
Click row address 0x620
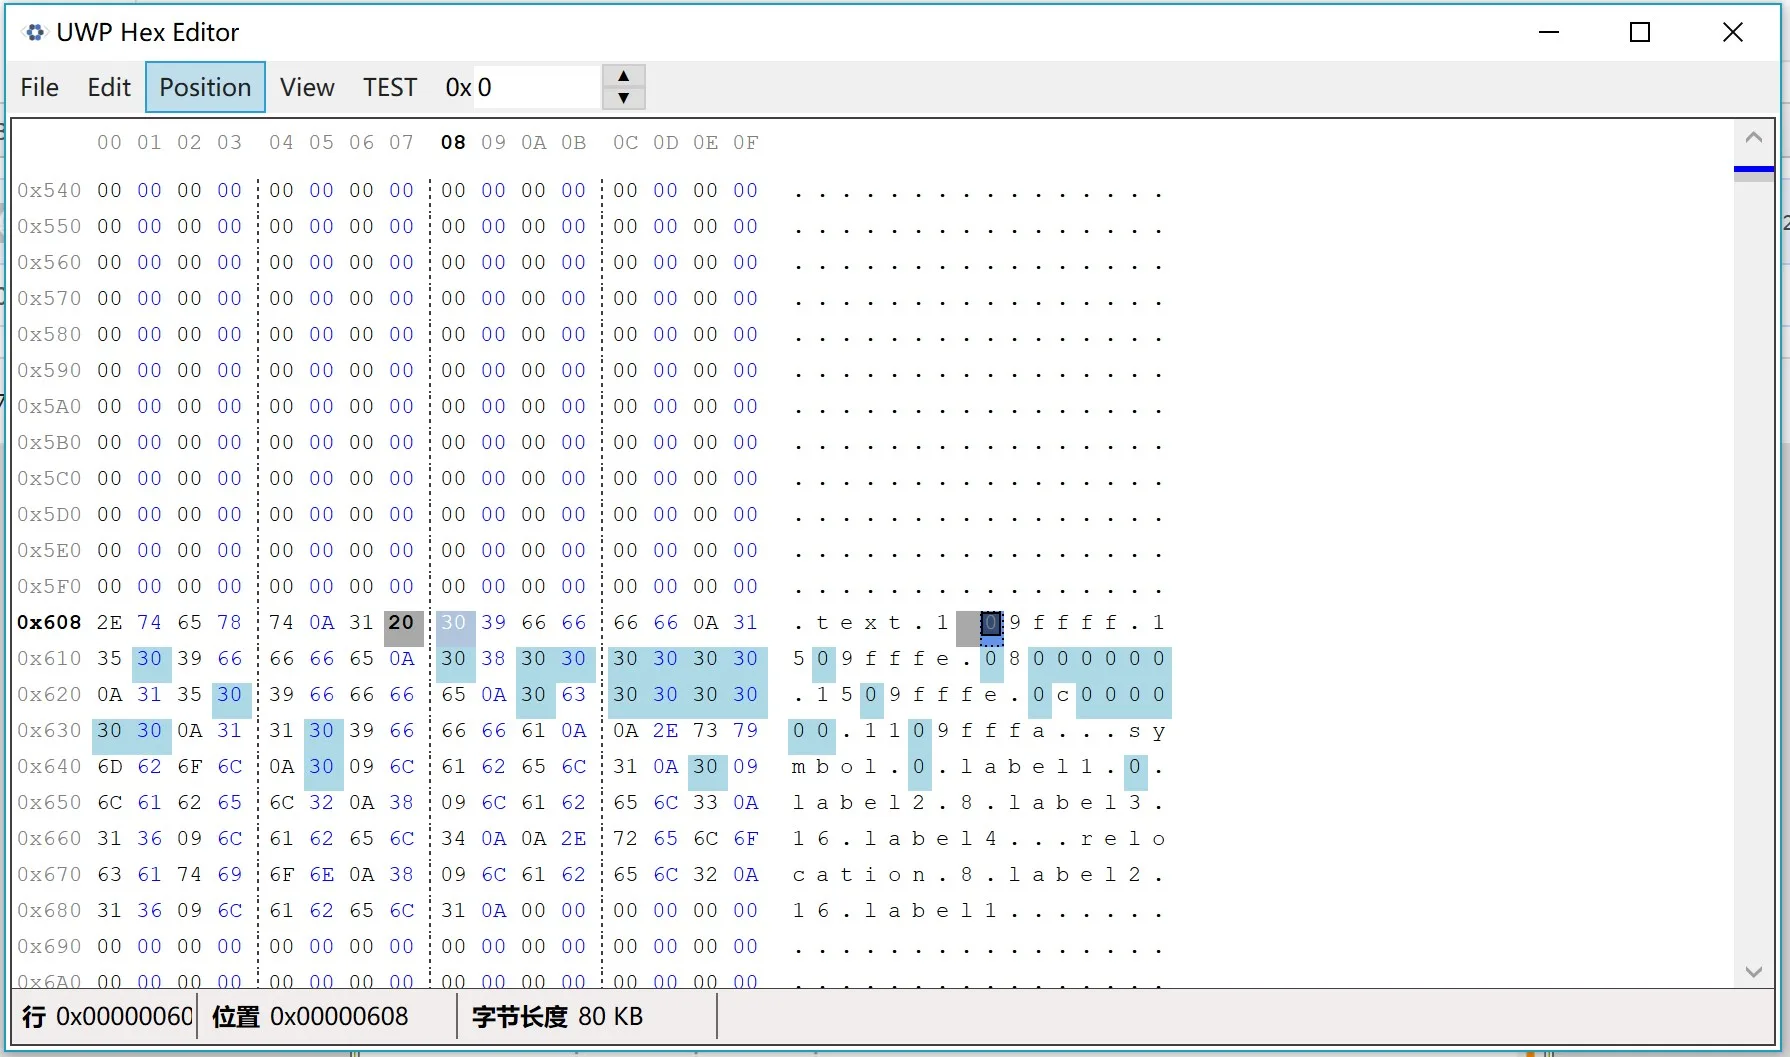(x=49, y=694)
